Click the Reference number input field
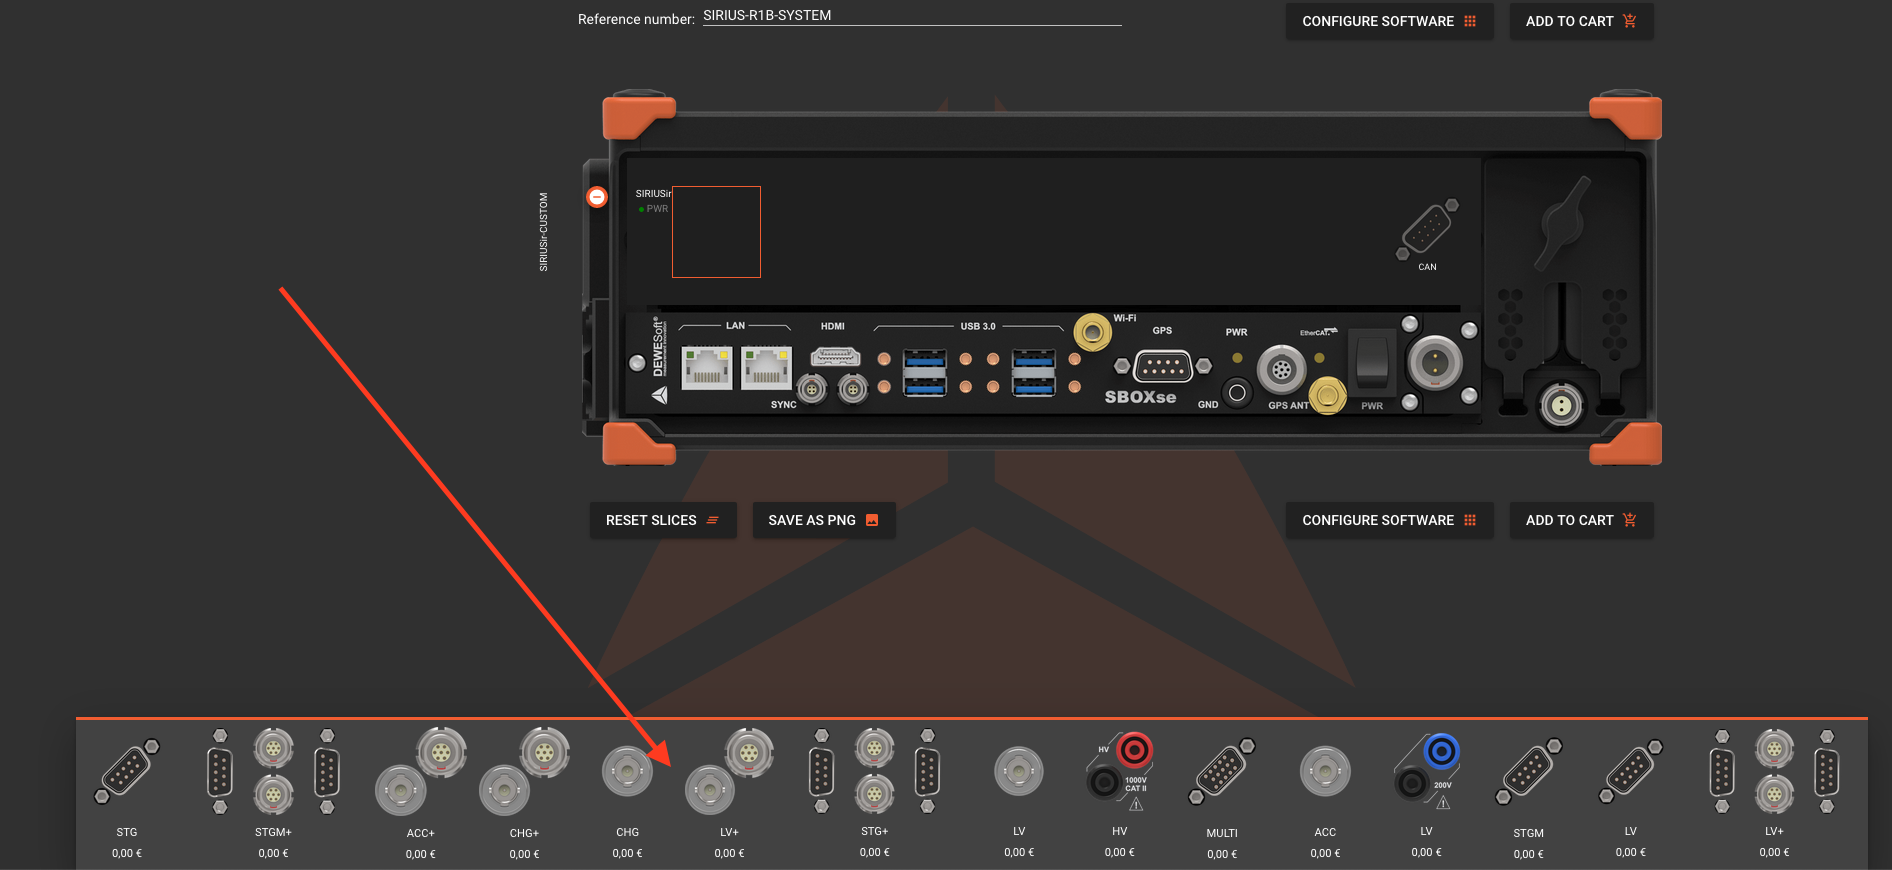This screenshot has width=1892, height=870. click(x=912, y=16)
